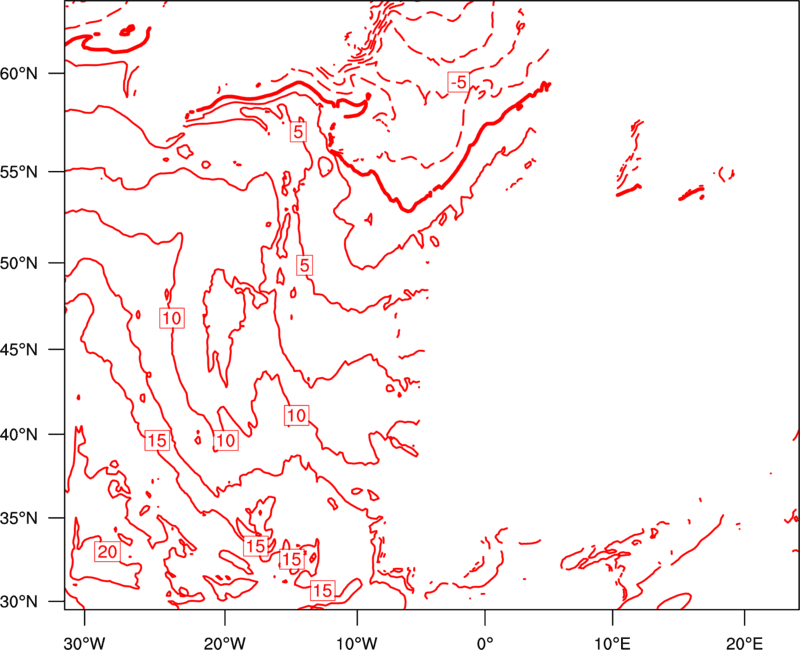Image resolution: width=800 pixels, height=650 pixels.
Task: Select the 45°N latitude axis label
Action: pos(19,349)
